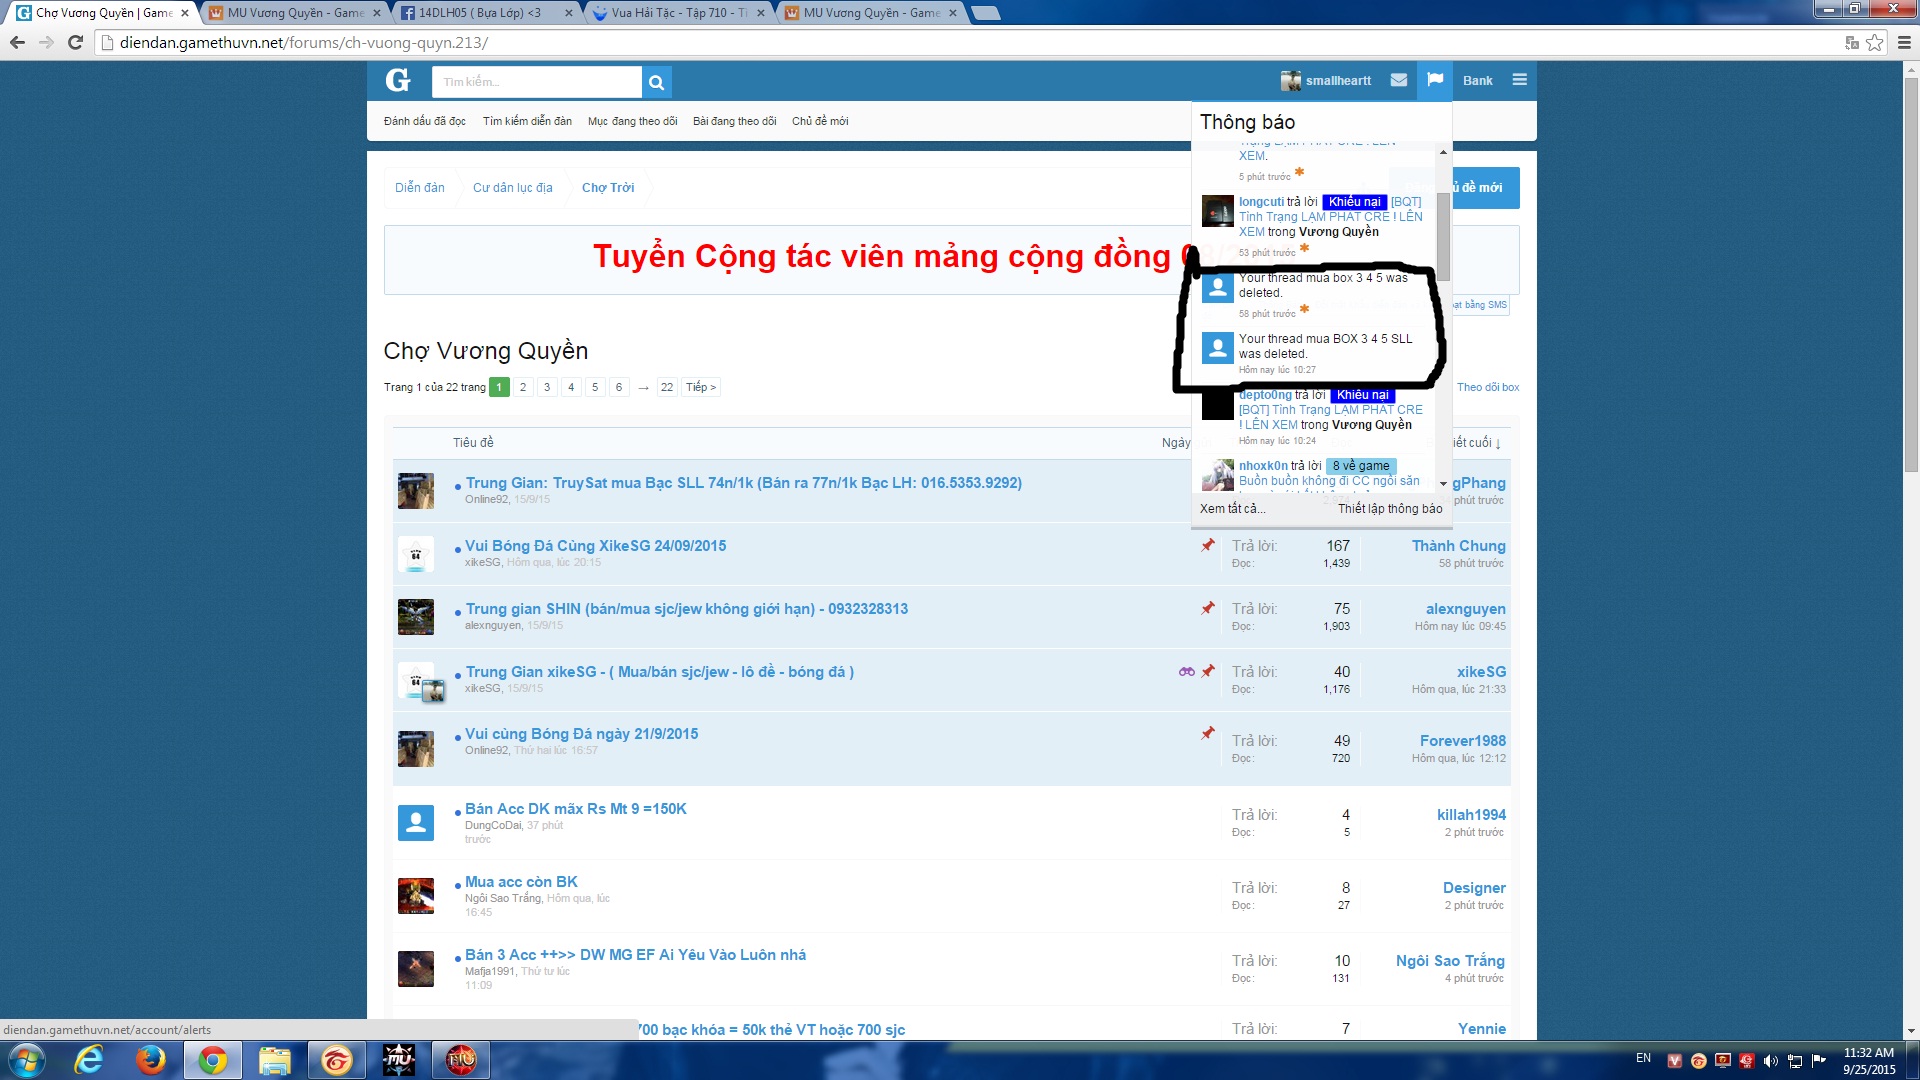Click the search magnifier icon
Screen dimensions: 1920x1080
pyautogui.click(x=656, y=82)
